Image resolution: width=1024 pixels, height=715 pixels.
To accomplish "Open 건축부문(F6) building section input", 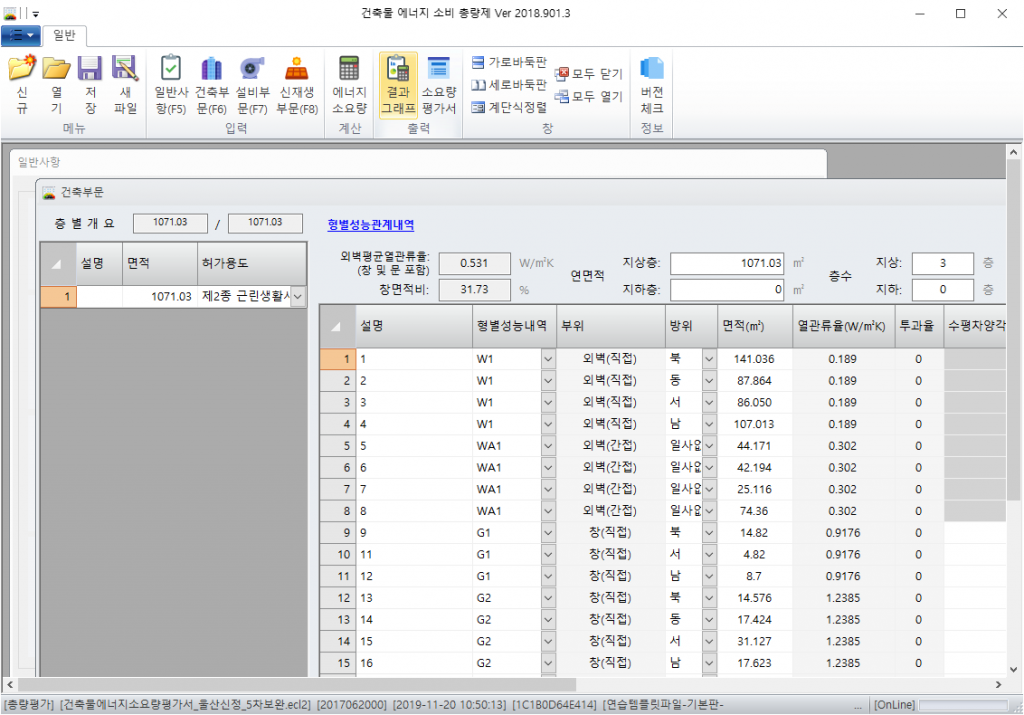I will pyautogui.click(x=212, y=84).
